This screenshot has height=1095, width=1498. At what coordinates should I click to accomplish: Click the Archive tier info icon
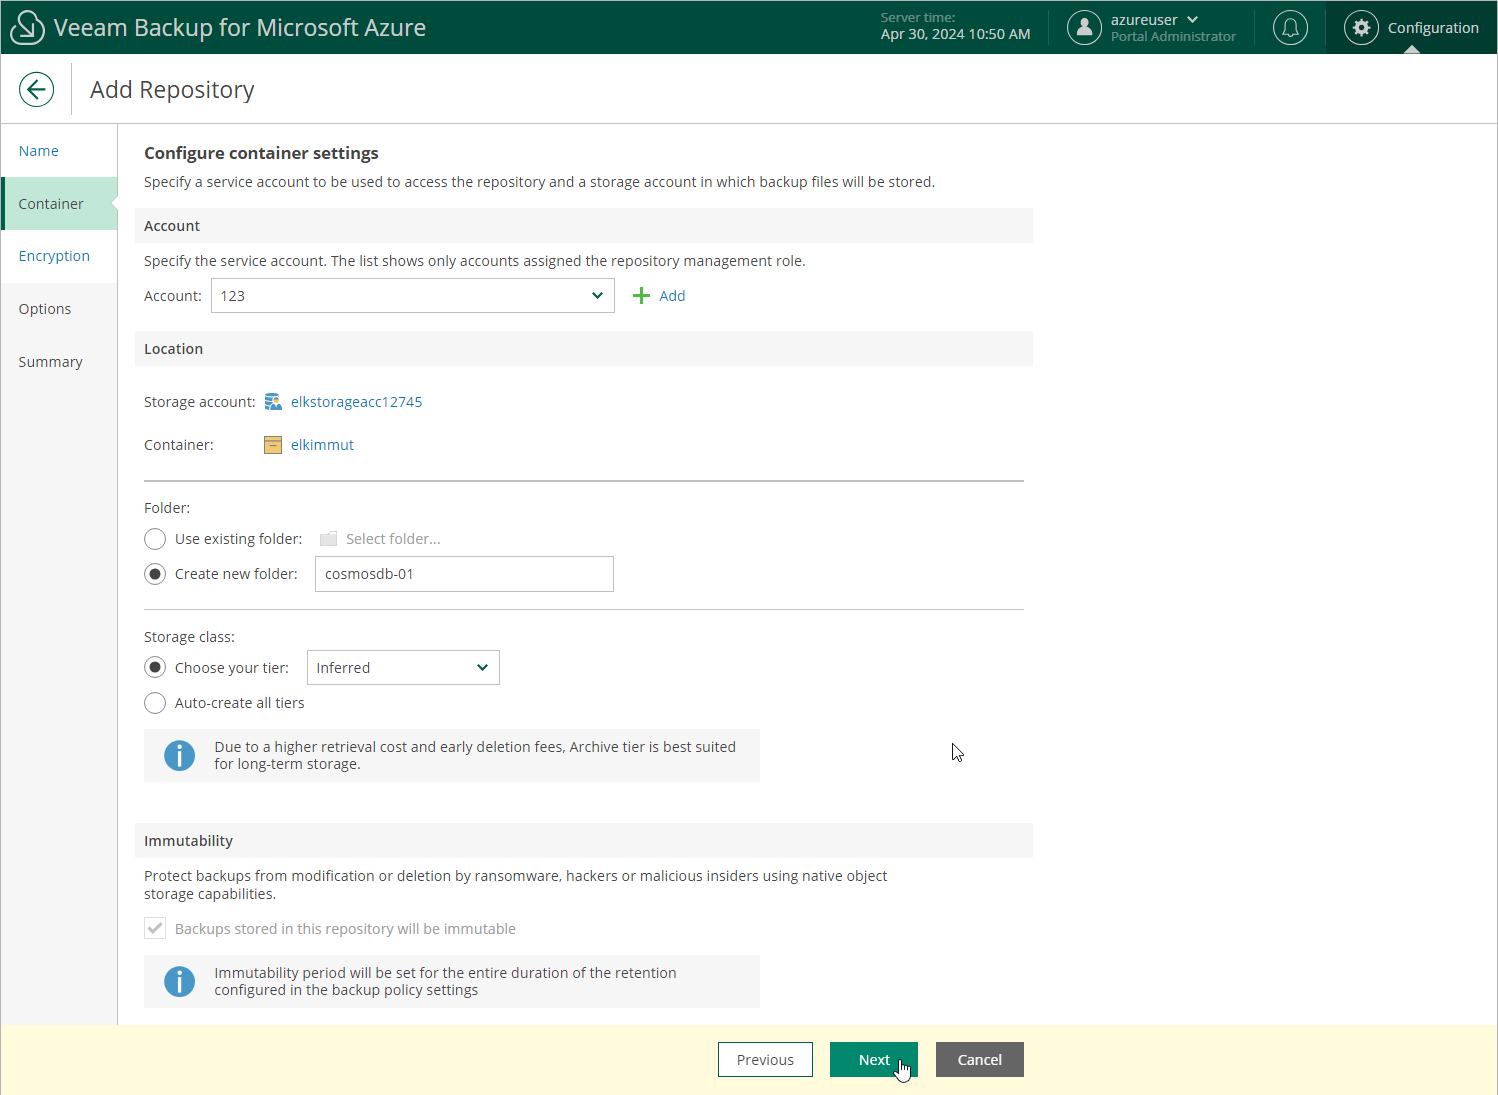pos(179,755)
